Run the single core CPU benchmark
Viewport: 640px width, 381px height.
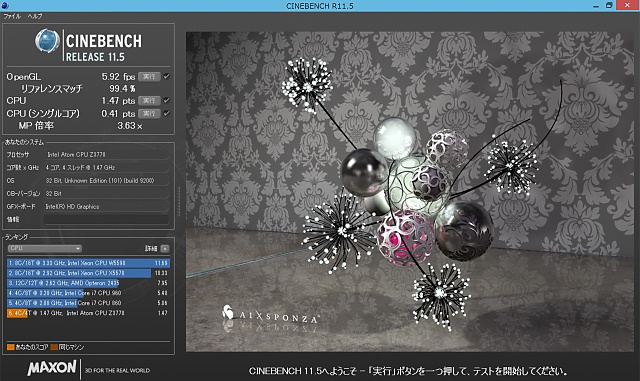pyautogui.click(x=149, y=113)
